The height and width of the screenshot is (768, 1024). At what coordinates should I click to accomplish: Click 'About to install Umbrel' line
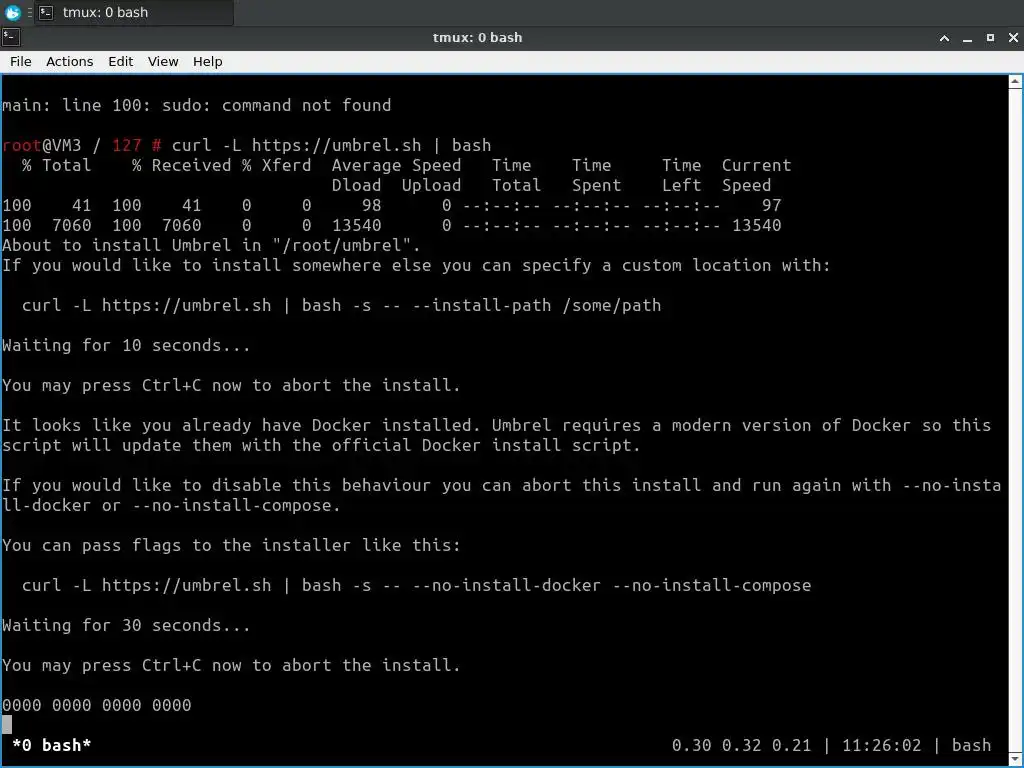[212, 246]
